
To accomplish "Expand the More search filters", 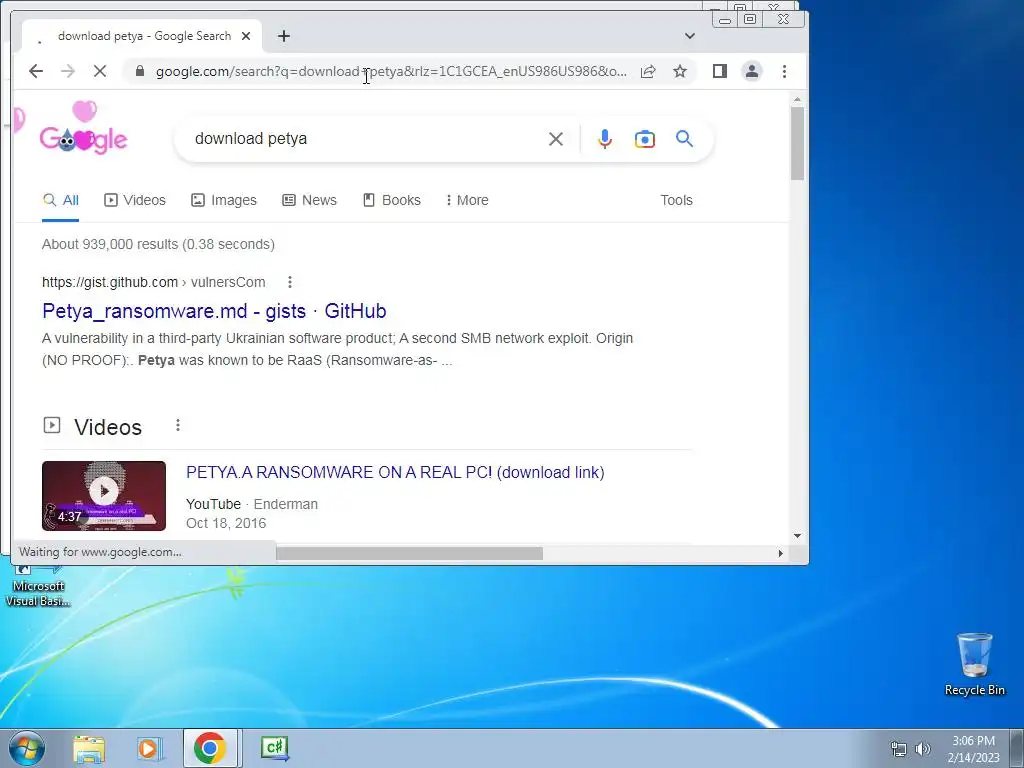I will pyautogui.click(x=468, y=200).
